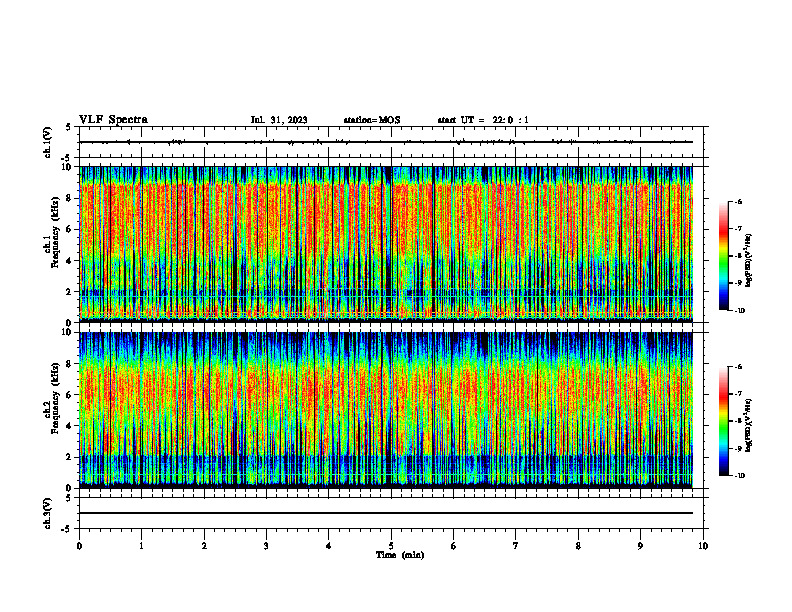The height and width of the screenshot is (612, 792).
Task: Click the time axis tick label "8"
Action: [x=578, y=546]
